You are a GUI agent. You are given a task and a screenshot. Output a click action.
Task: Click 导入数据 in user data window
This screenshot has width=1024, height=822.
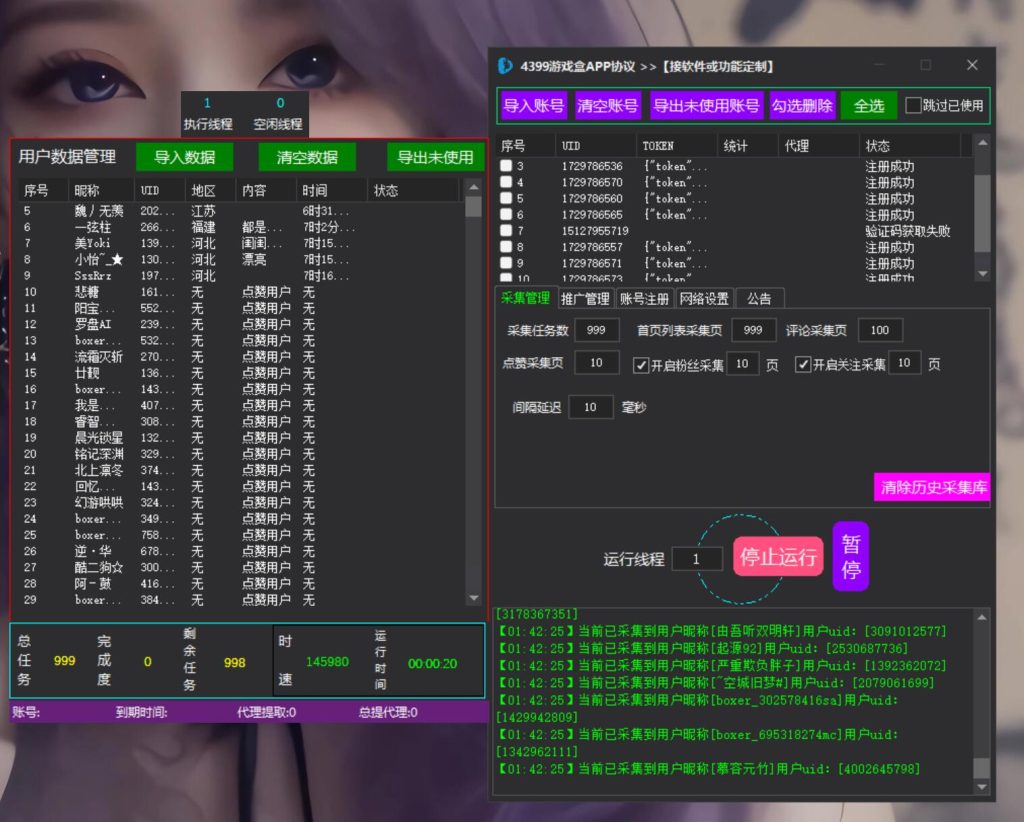[x=185, y=157]
